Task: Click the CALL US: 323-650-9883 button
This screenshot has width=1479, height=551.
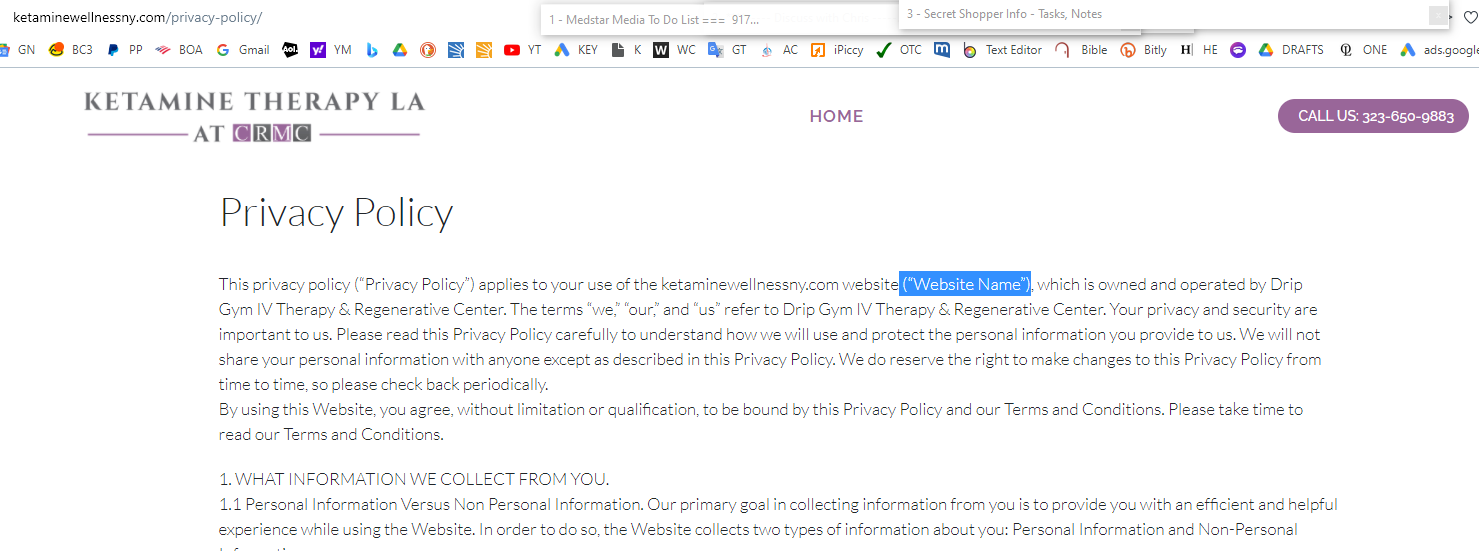Action: click(x=1376, y=116)
